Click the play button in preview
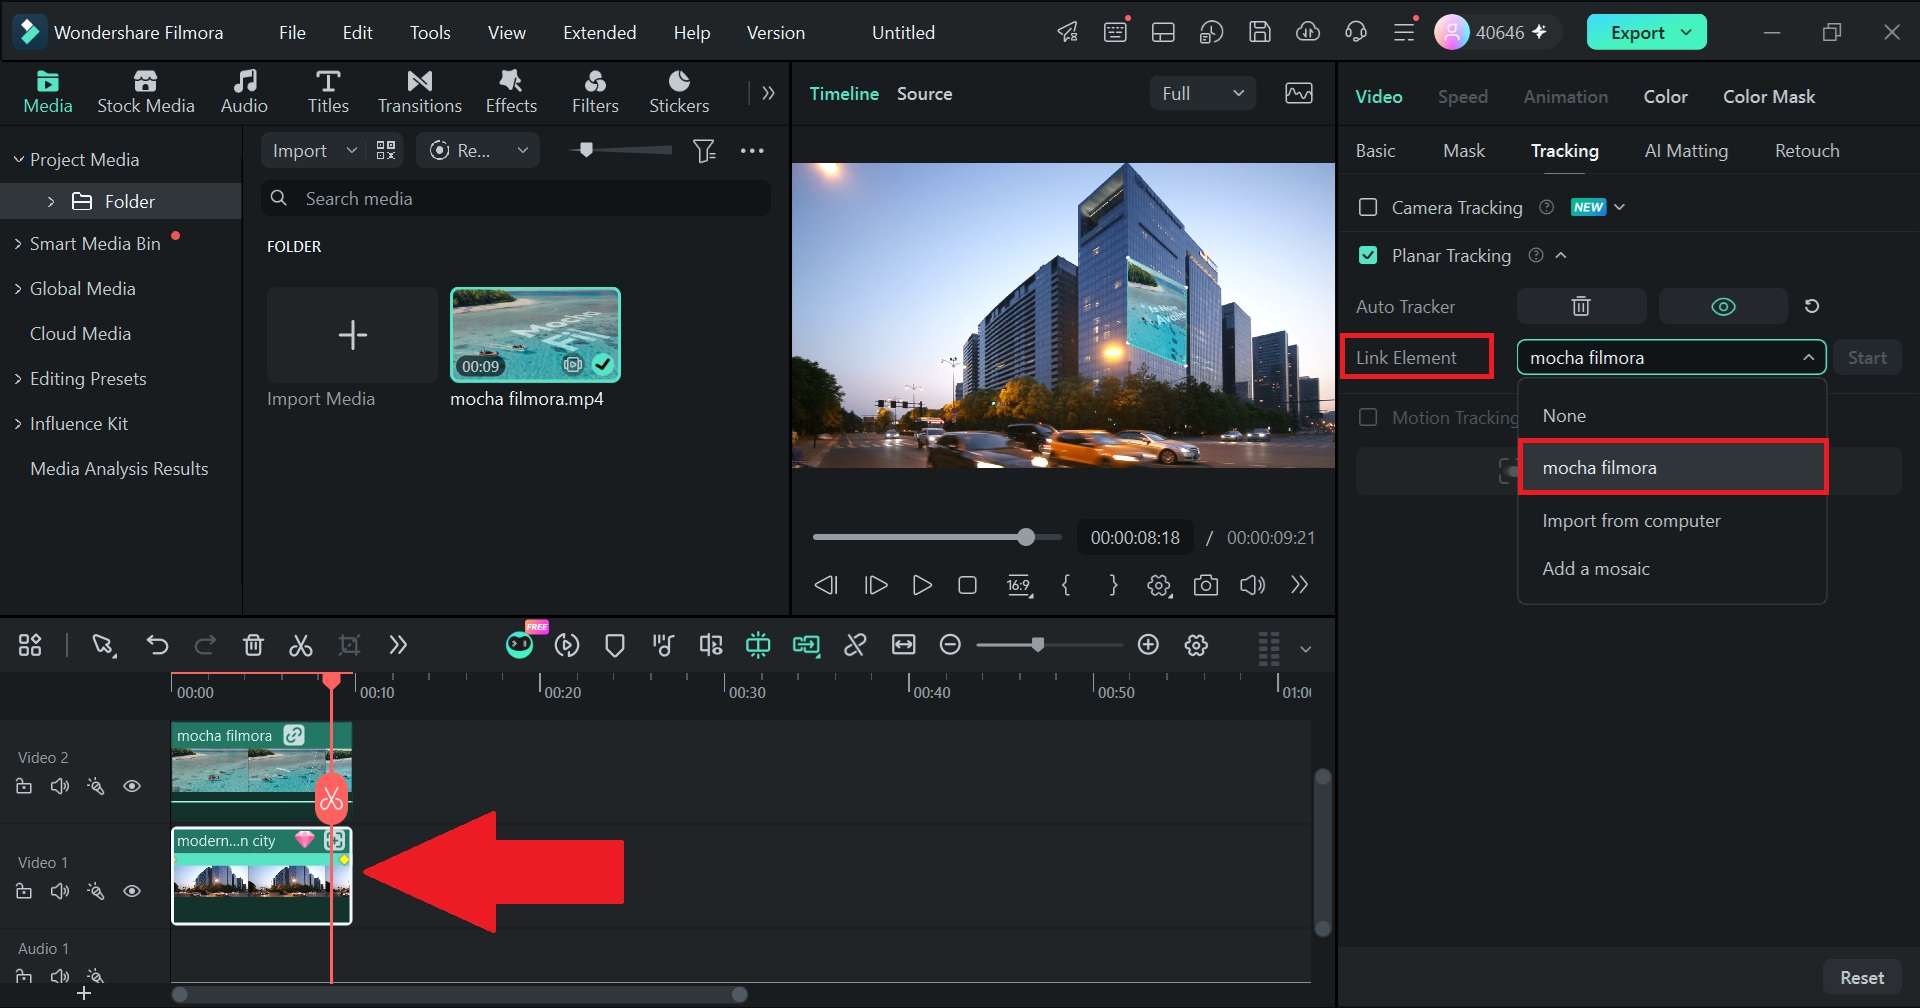Screen dimensions: 1920x1008 (922, 585)
